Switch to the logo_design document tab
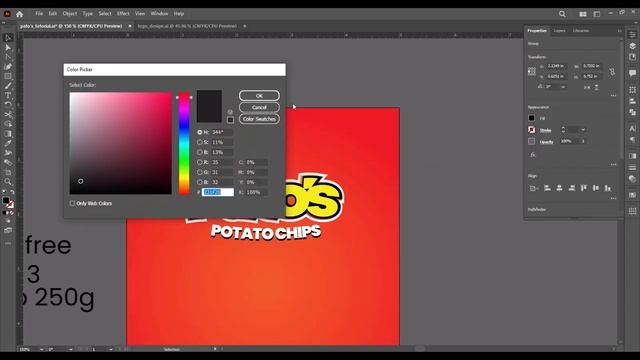The image size is (640, 360). pyautogui.click(x=187, y=26)
